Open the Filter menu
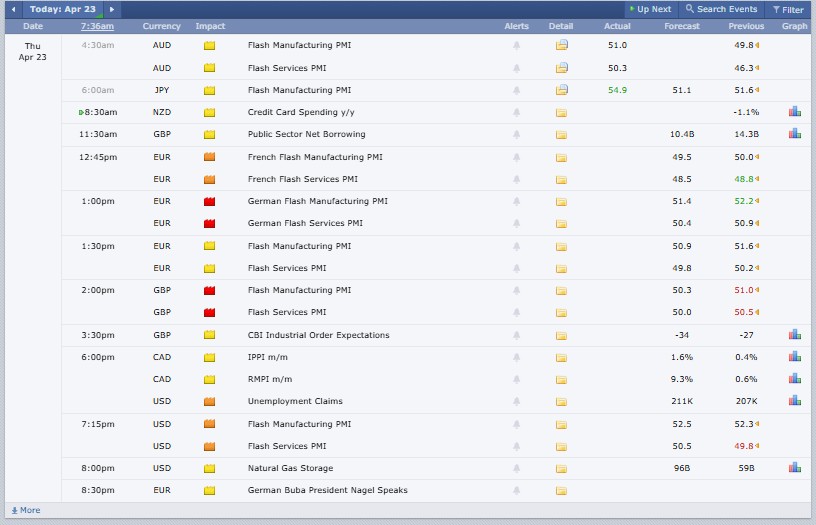The image size is (816, 525). pyautogui.click(x=787, y=9)
